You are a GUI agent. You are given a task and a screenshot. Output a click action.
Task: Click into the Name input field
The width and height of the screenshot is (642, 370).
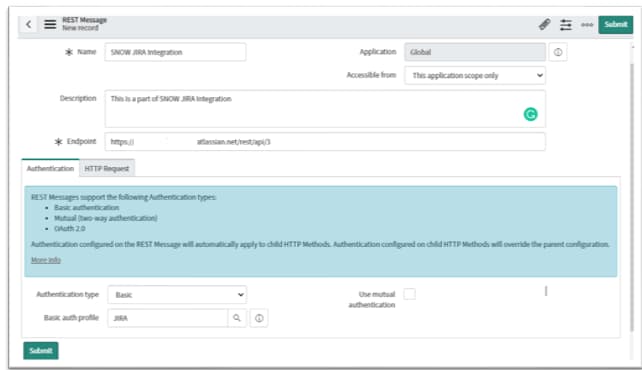pos(175,52)
